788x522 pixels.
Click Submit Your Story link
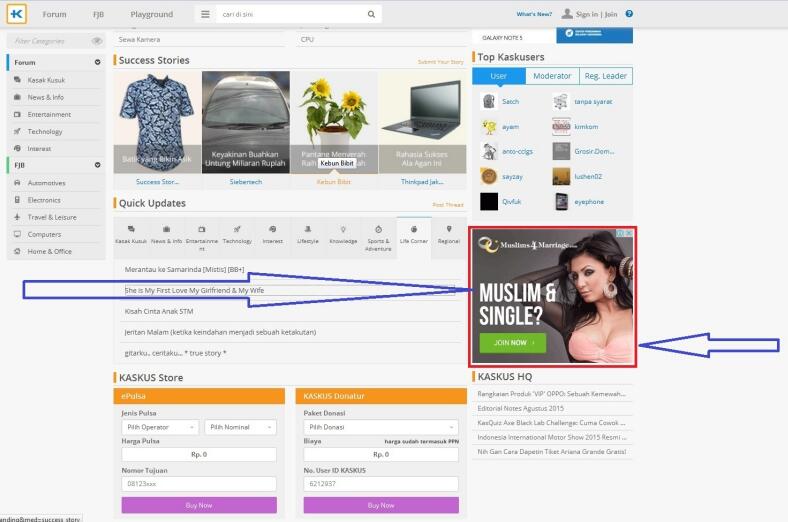[441, 62]
